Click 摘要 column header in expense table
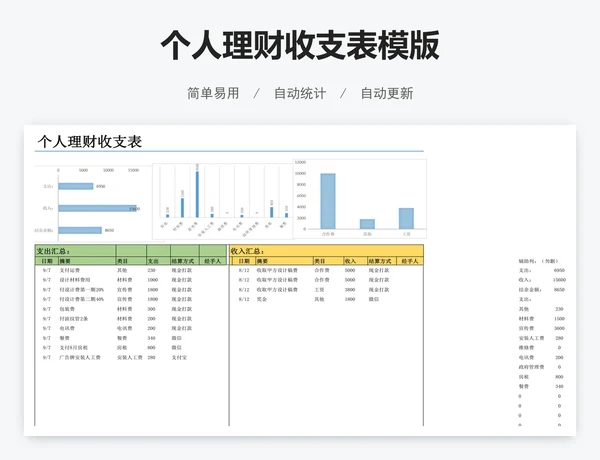 pyautogui.click(x=87, y=261)
